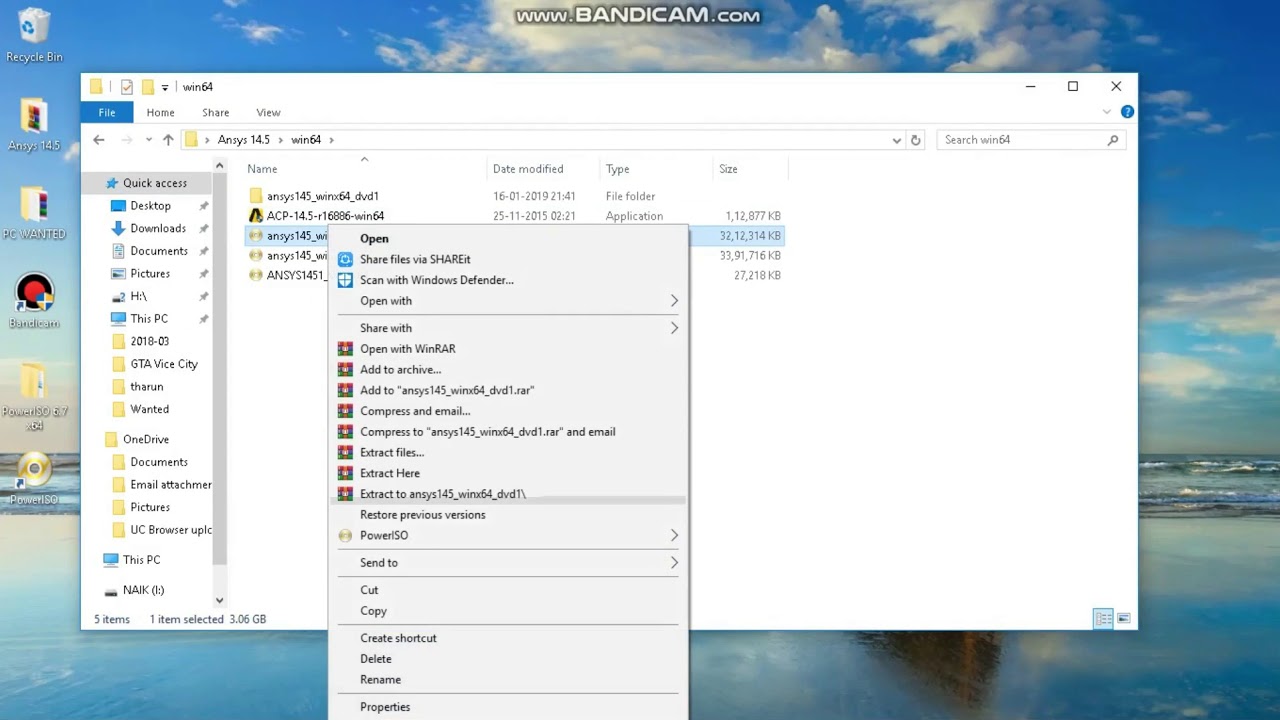This screenshot has height=720, width=1280.
Task: Open the File ribbon tab
Action: pos(107,112)
